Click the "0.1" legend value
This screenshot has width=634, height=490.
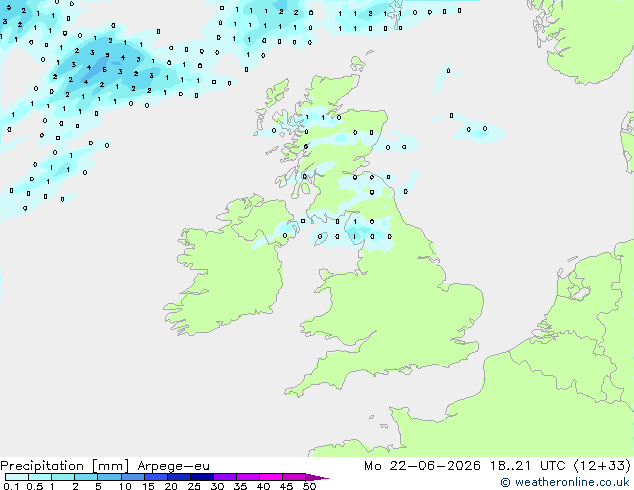pos(11,486)
